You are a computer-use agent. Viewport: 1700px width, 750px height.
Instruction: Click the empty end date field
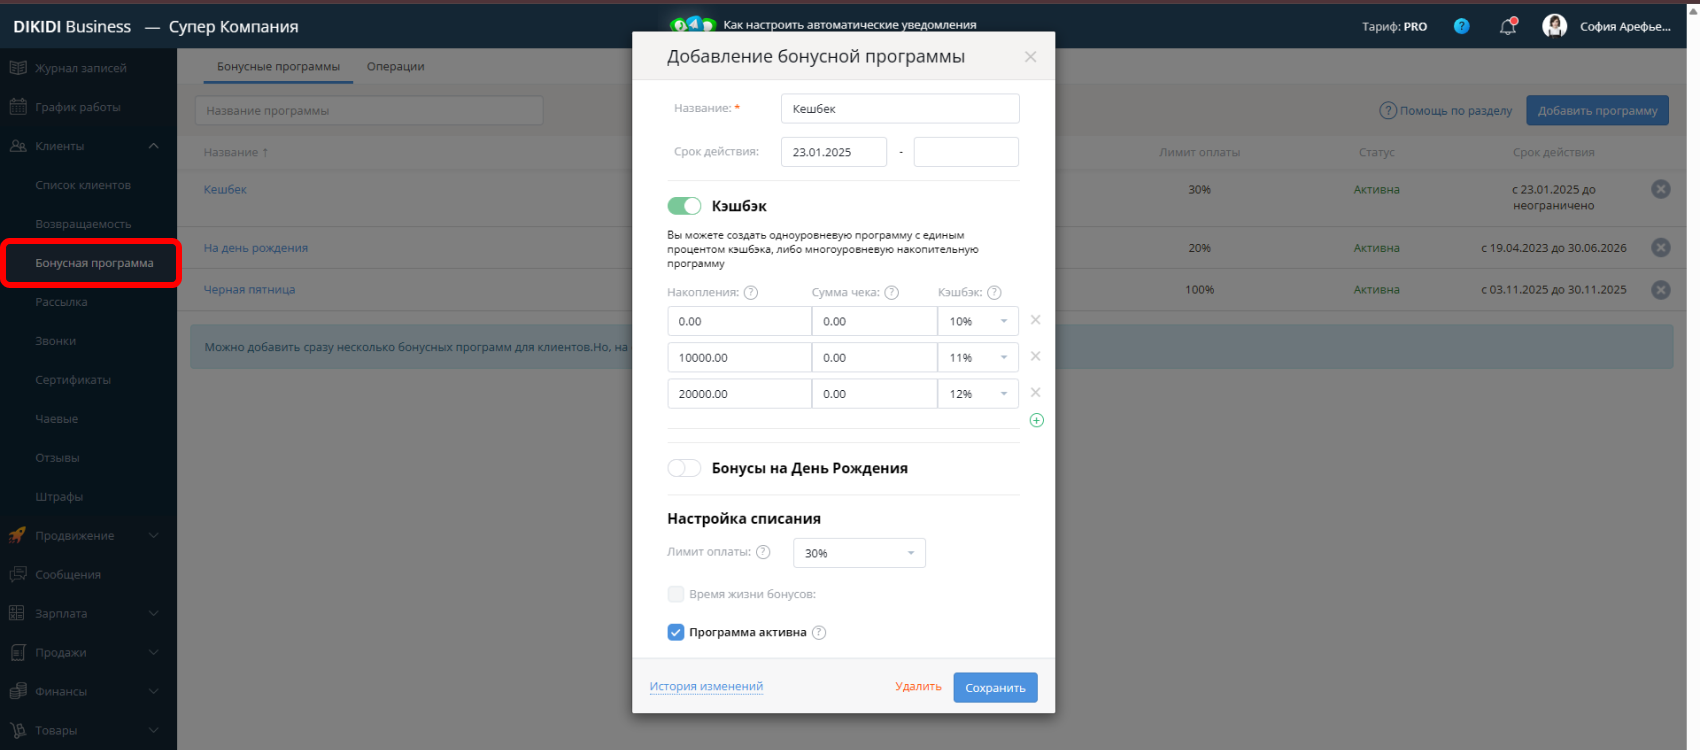(965, 152)
